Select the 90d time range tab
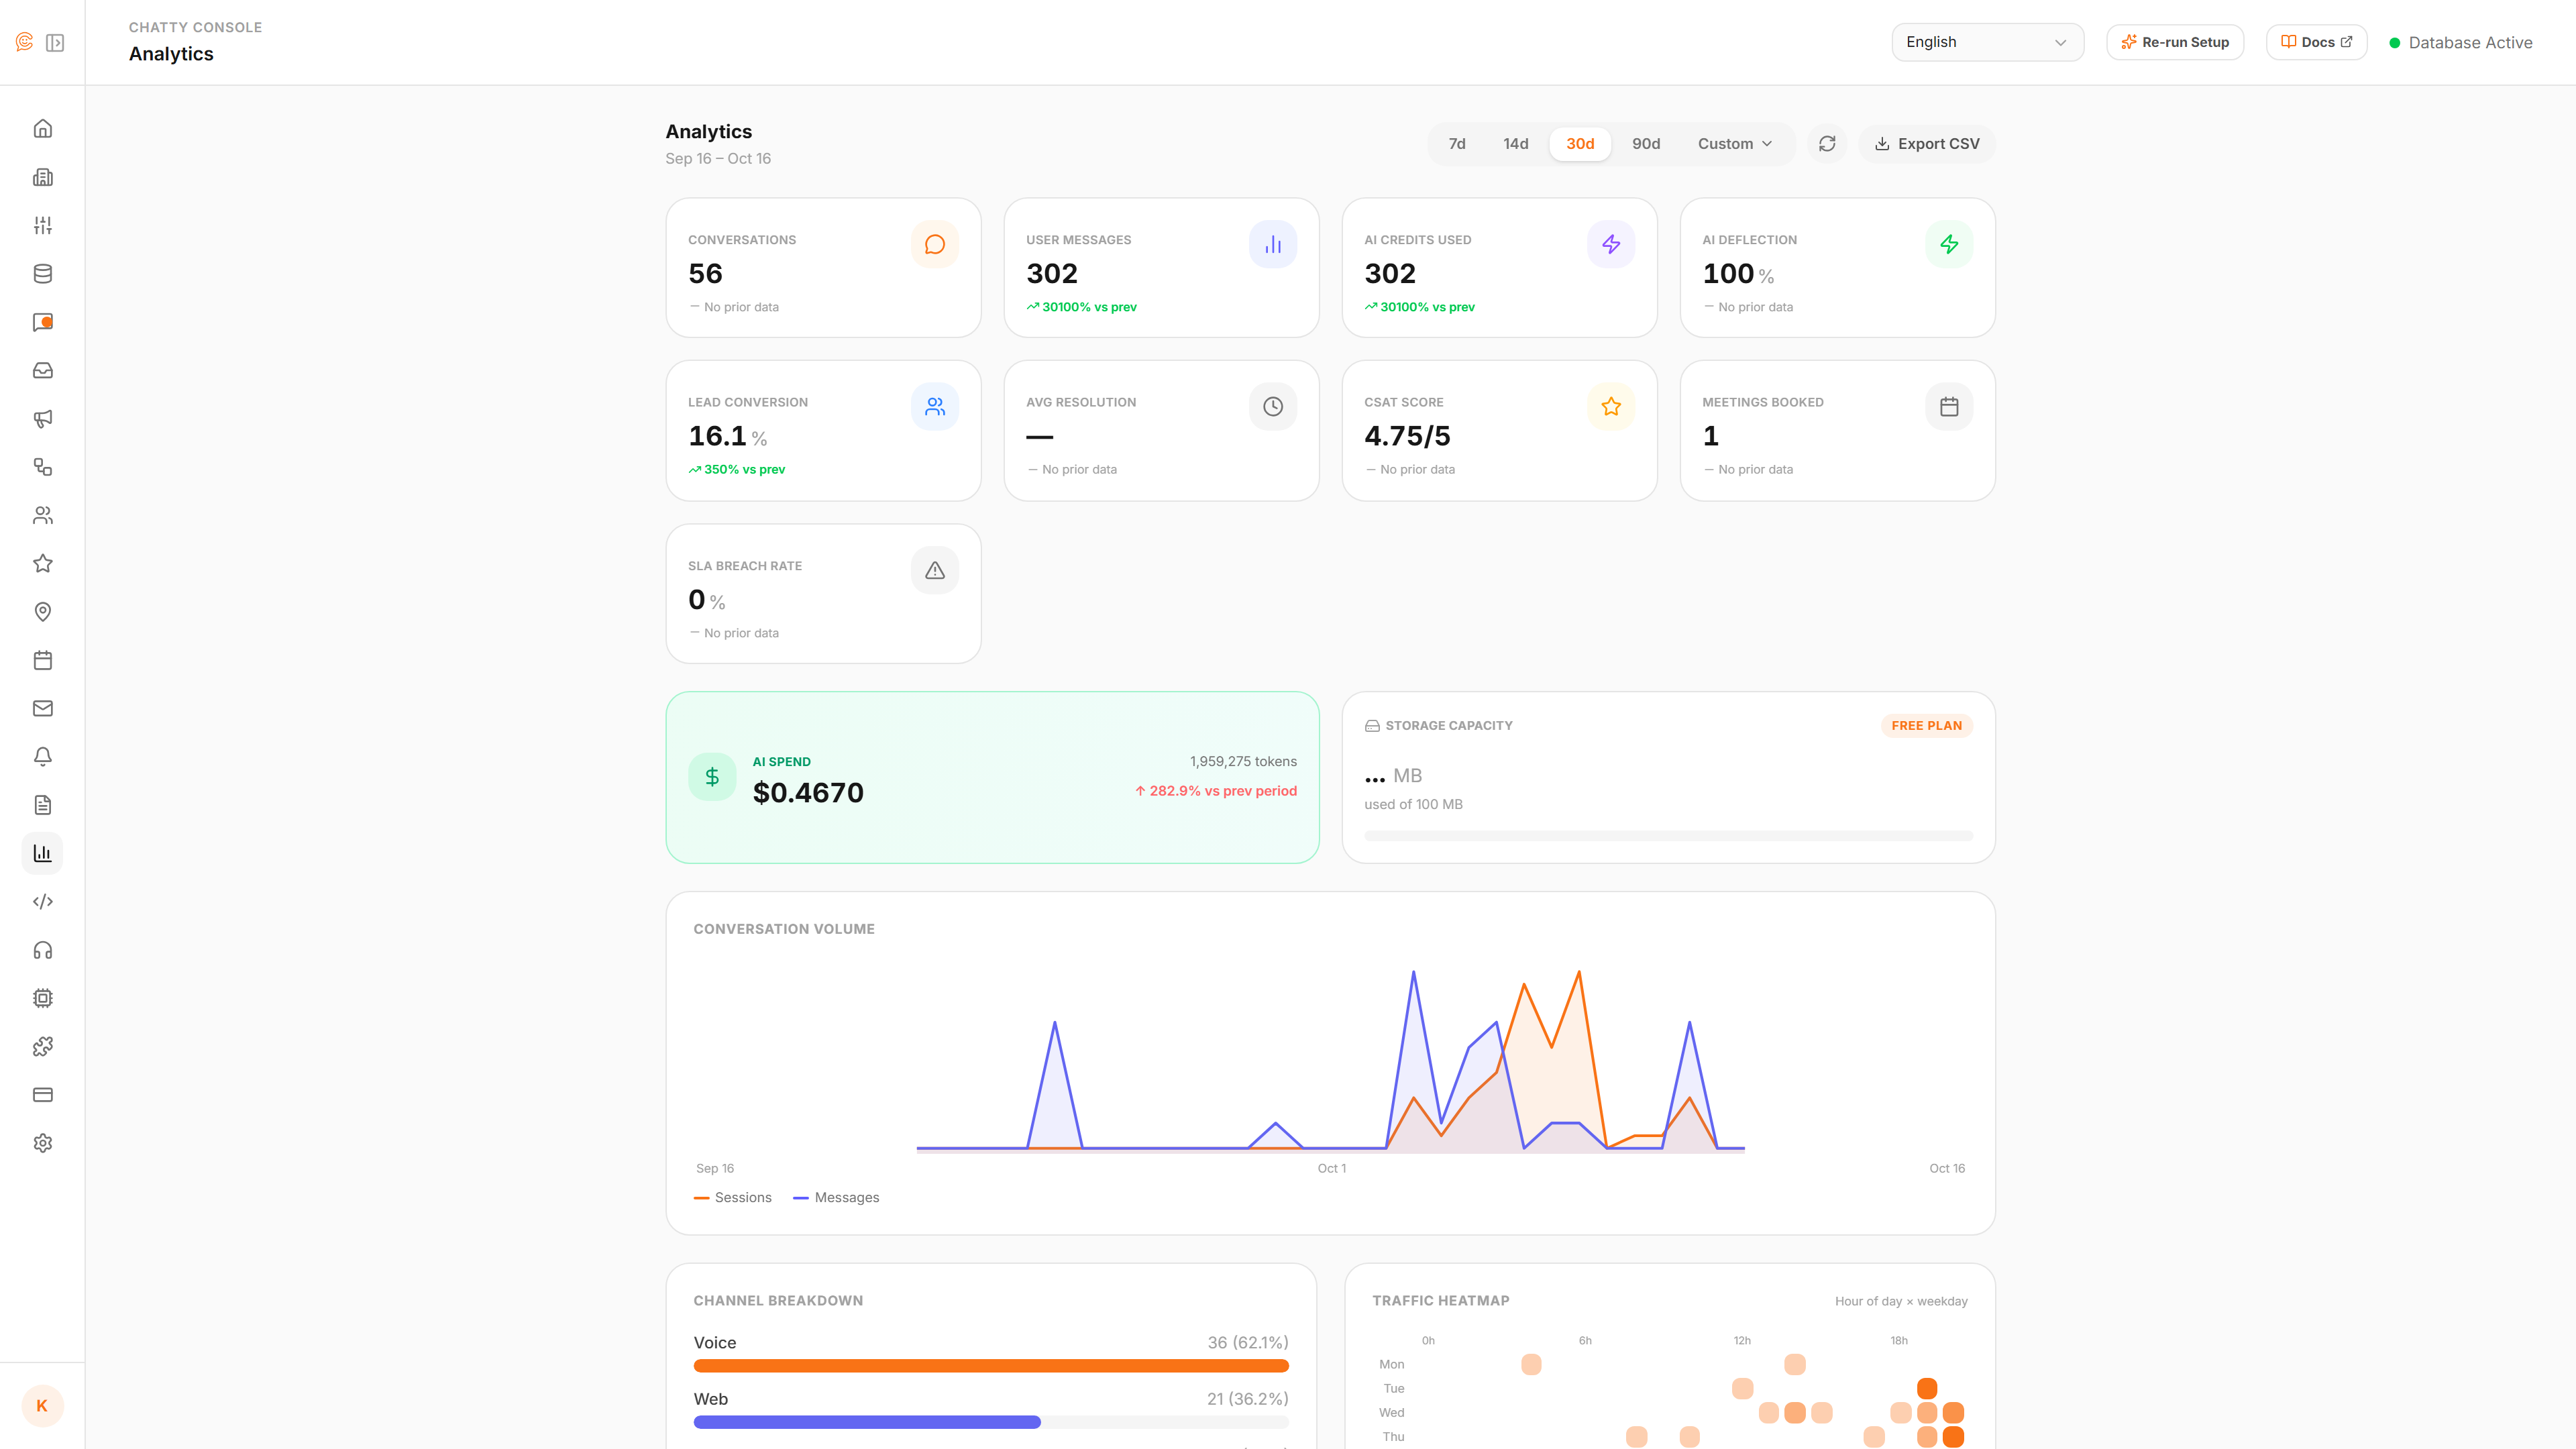This screenshot has width=2576, height=1449. click(1646, 144)
